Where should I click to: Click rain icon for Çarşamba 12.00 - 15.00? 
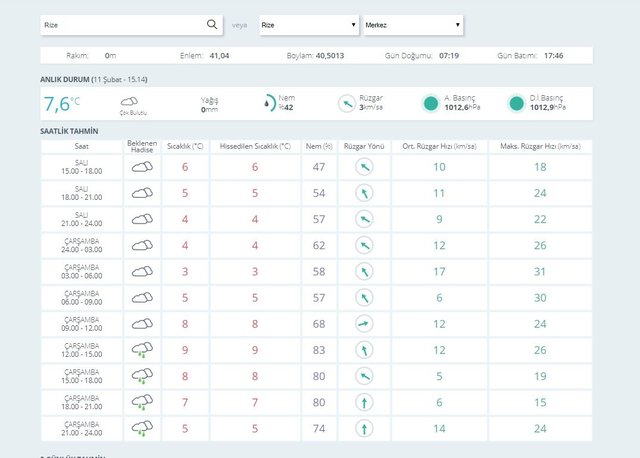pos(142,349)
